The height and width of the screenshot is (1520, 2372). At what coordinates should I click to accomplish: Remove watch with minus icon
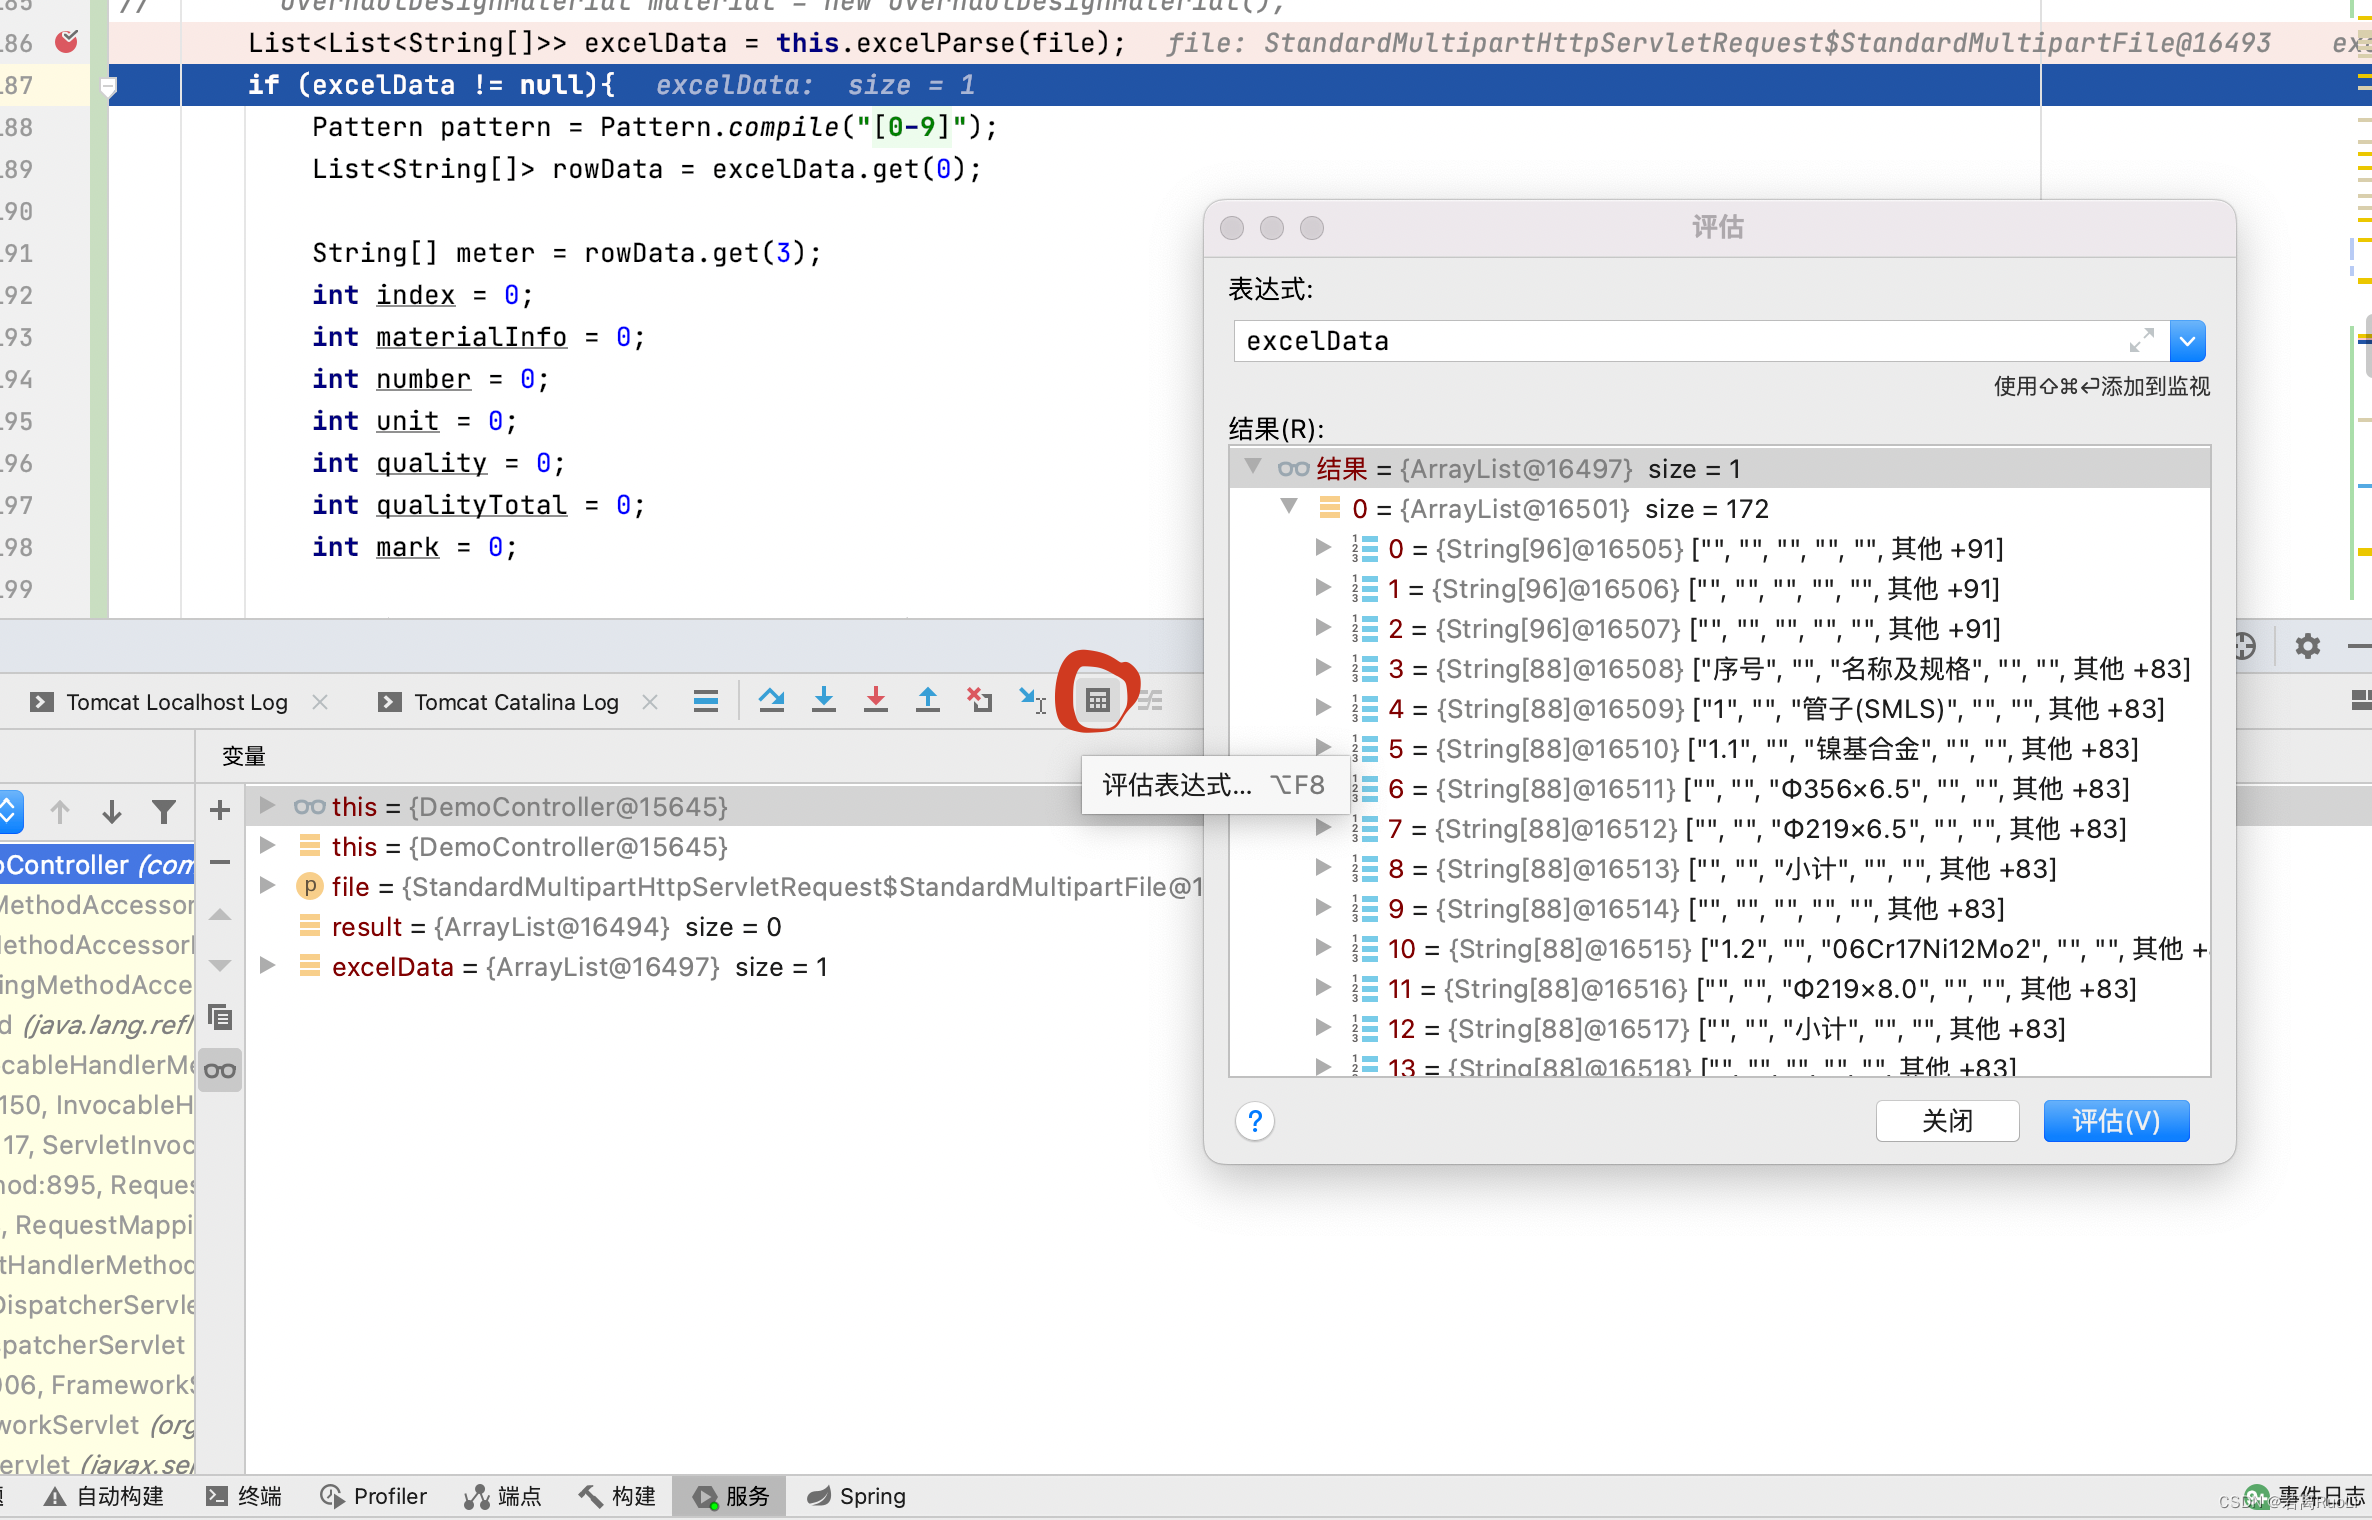point(220,862)
